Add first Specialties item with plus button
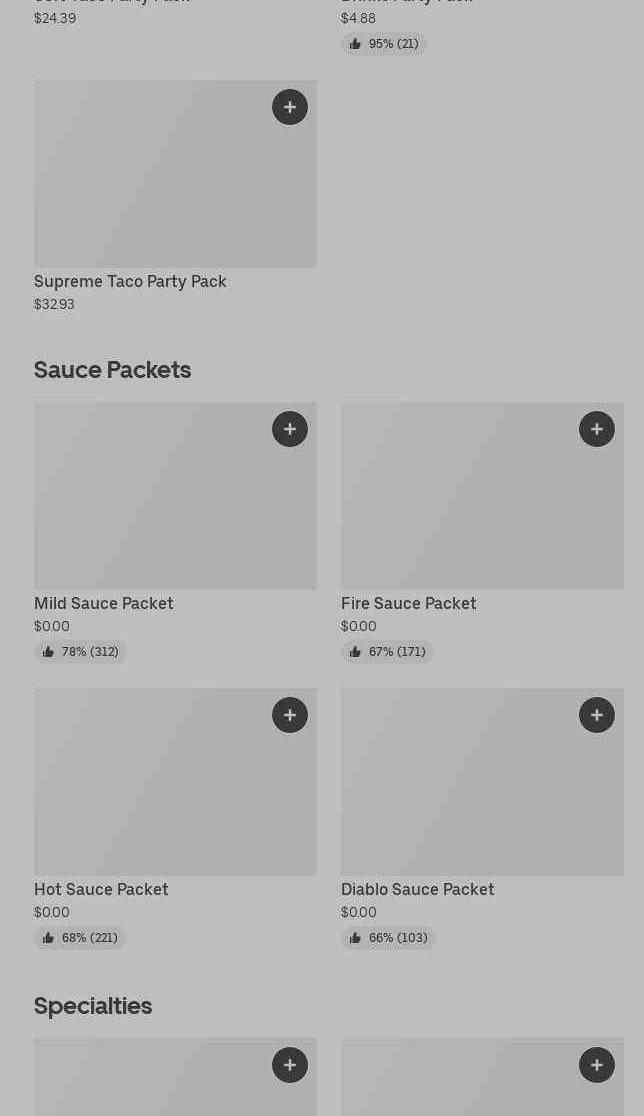Screen dimensions: 644x1116 tap(290, 1065)
